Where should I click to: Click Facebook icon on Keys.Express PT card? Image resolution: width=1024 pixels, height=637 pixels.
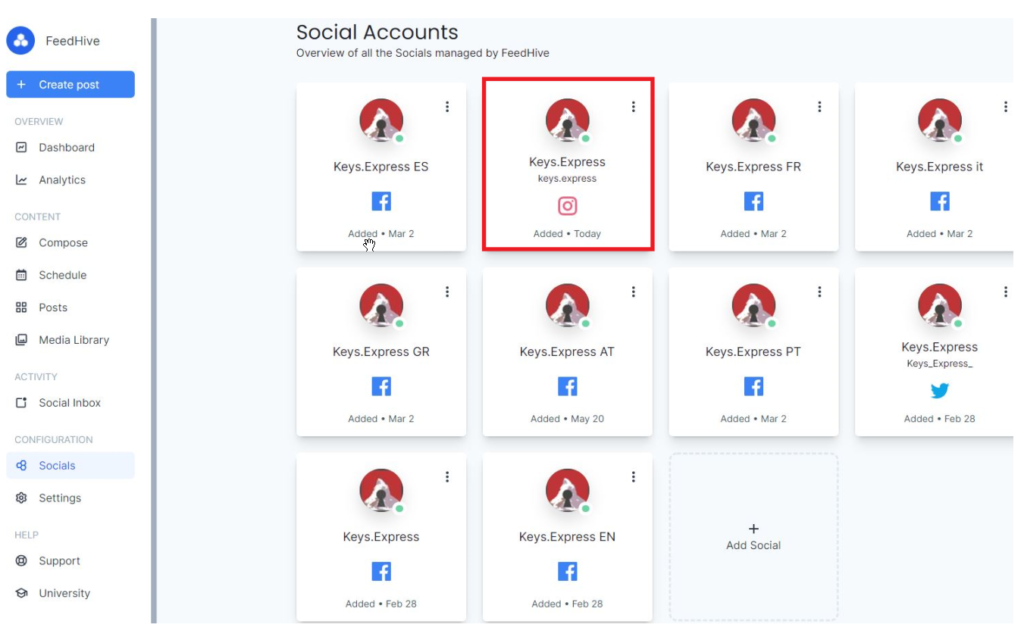(753, 386)
